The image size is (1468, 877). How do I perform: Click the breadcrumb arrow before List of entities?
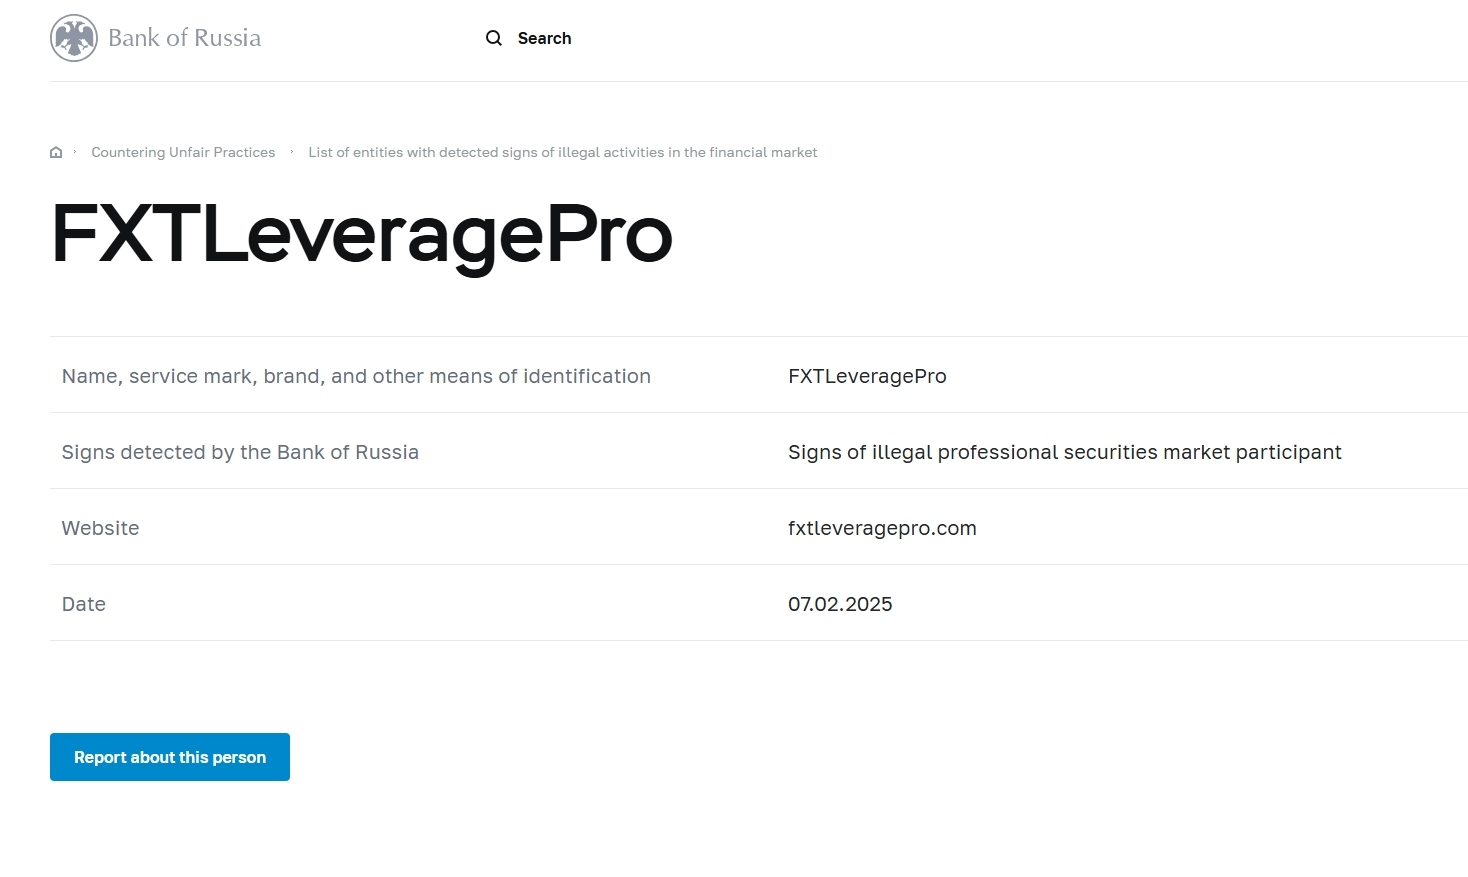292,152
